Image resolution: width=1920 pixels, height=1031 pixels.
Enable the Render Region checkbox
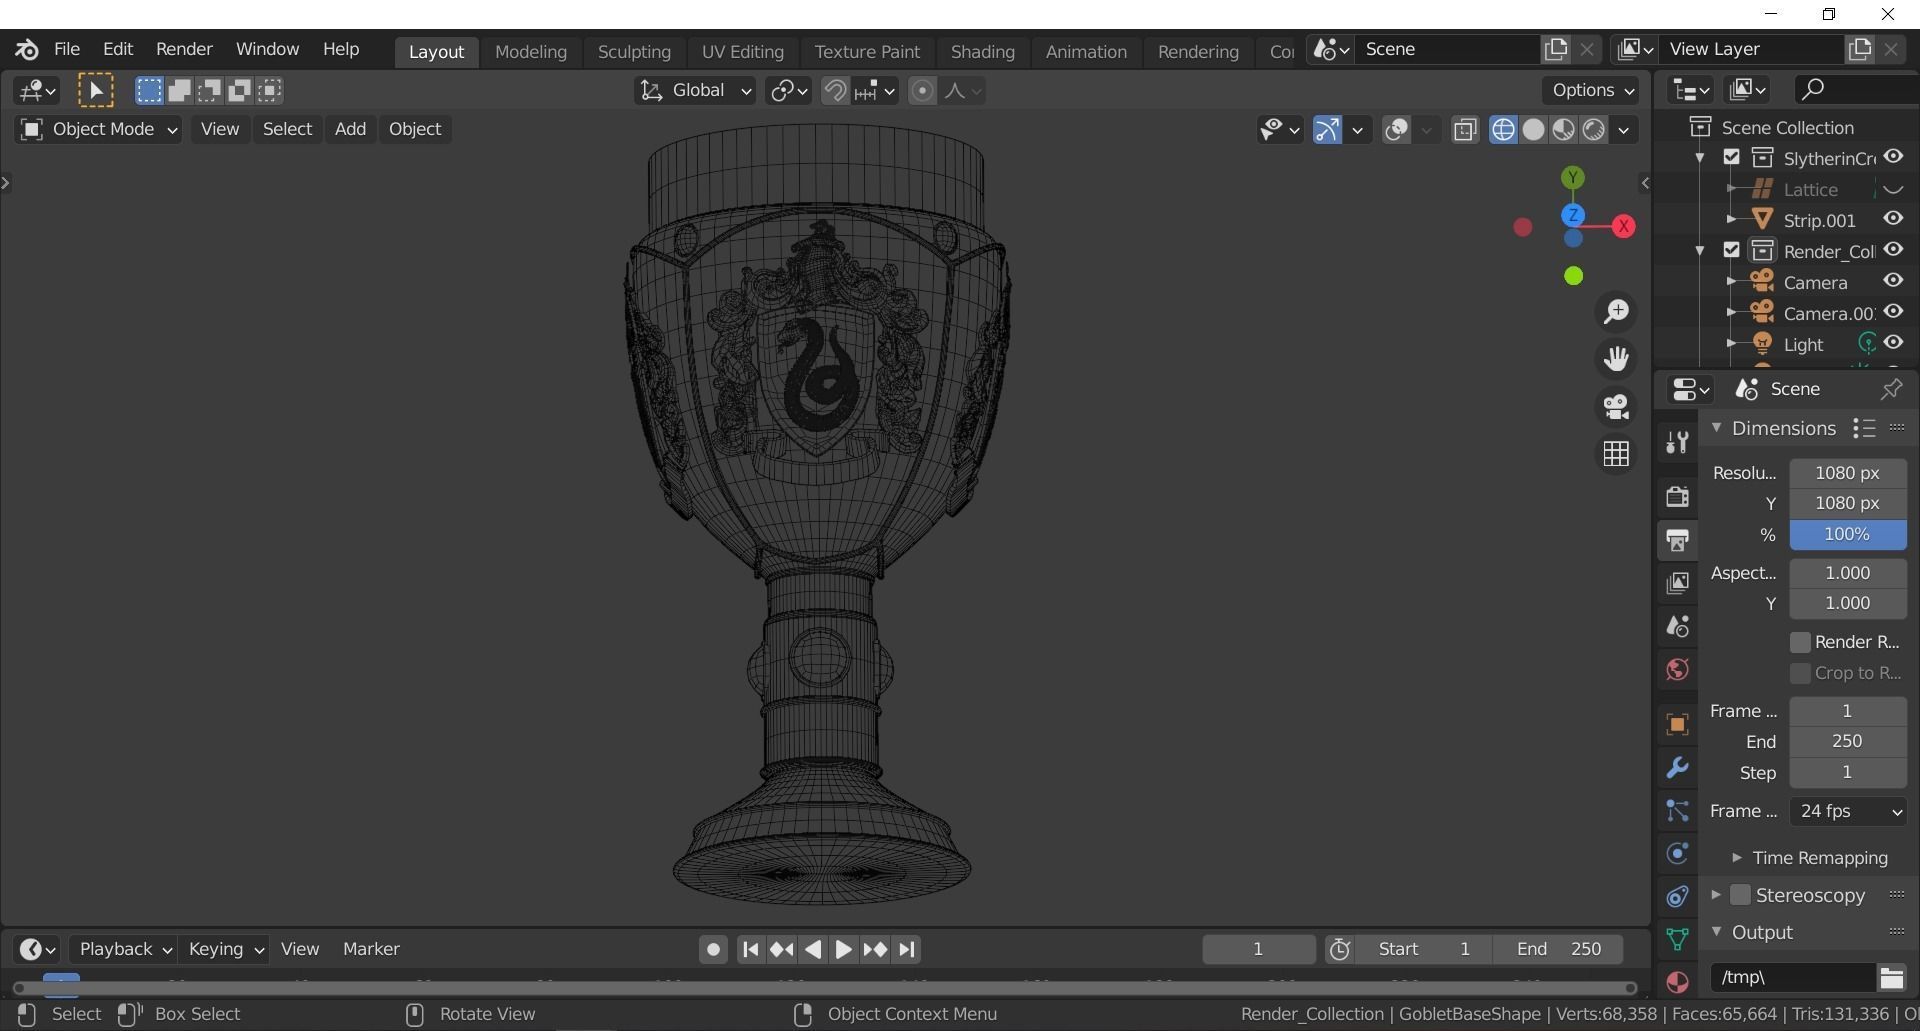(1800, 642)
